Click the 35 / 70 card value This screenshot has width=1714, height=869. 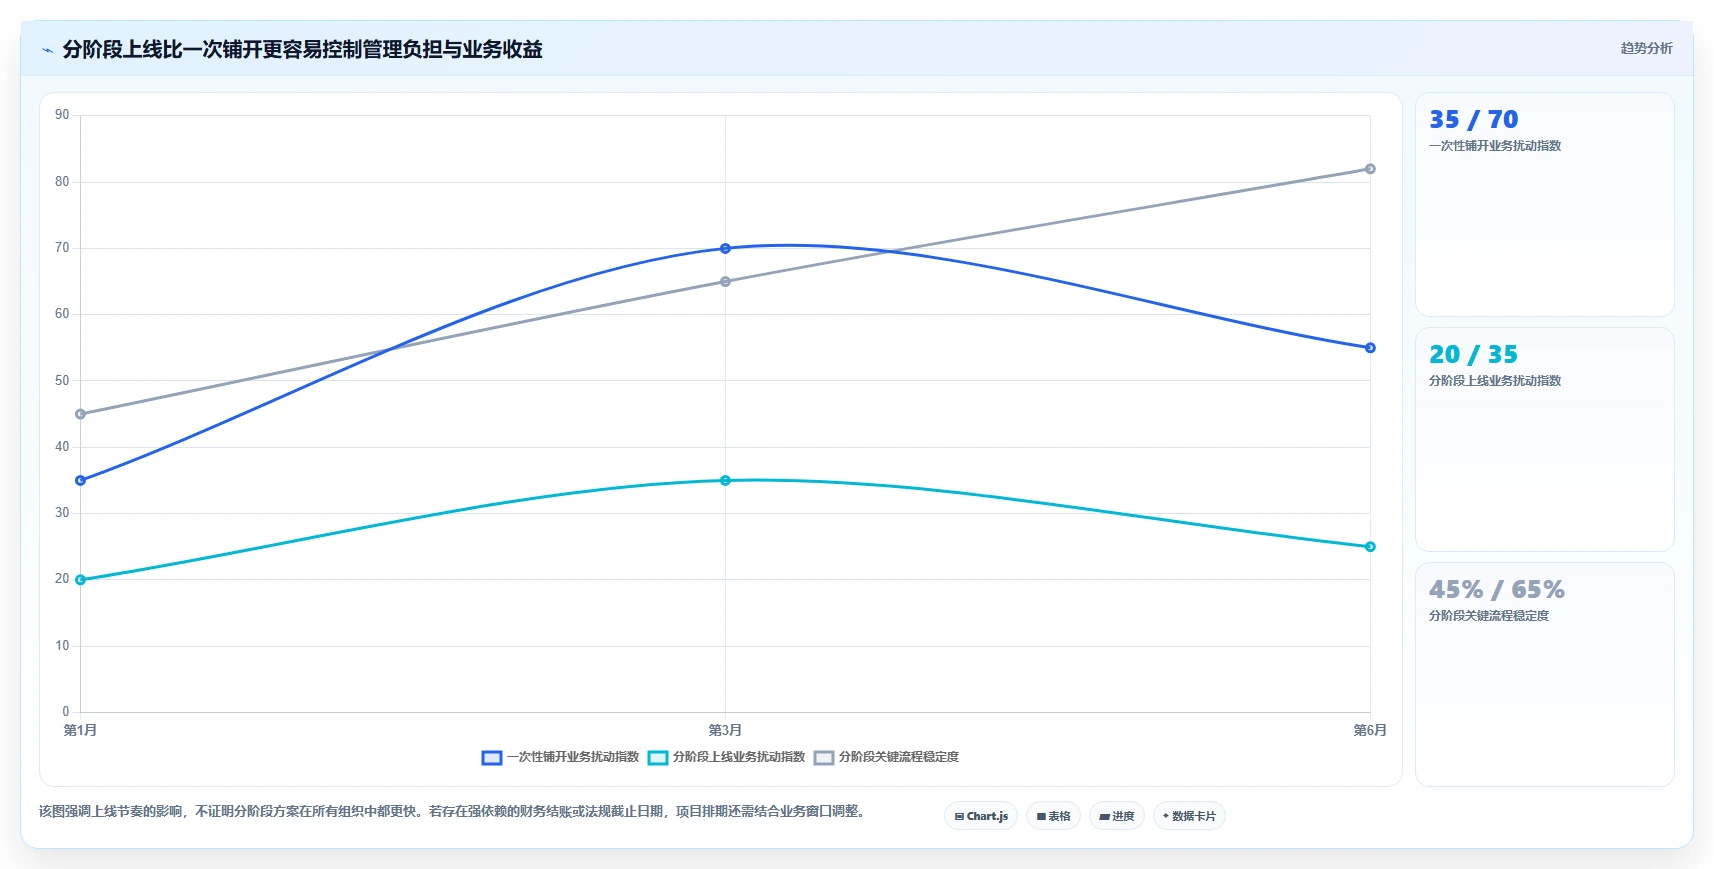(1473, 120)
